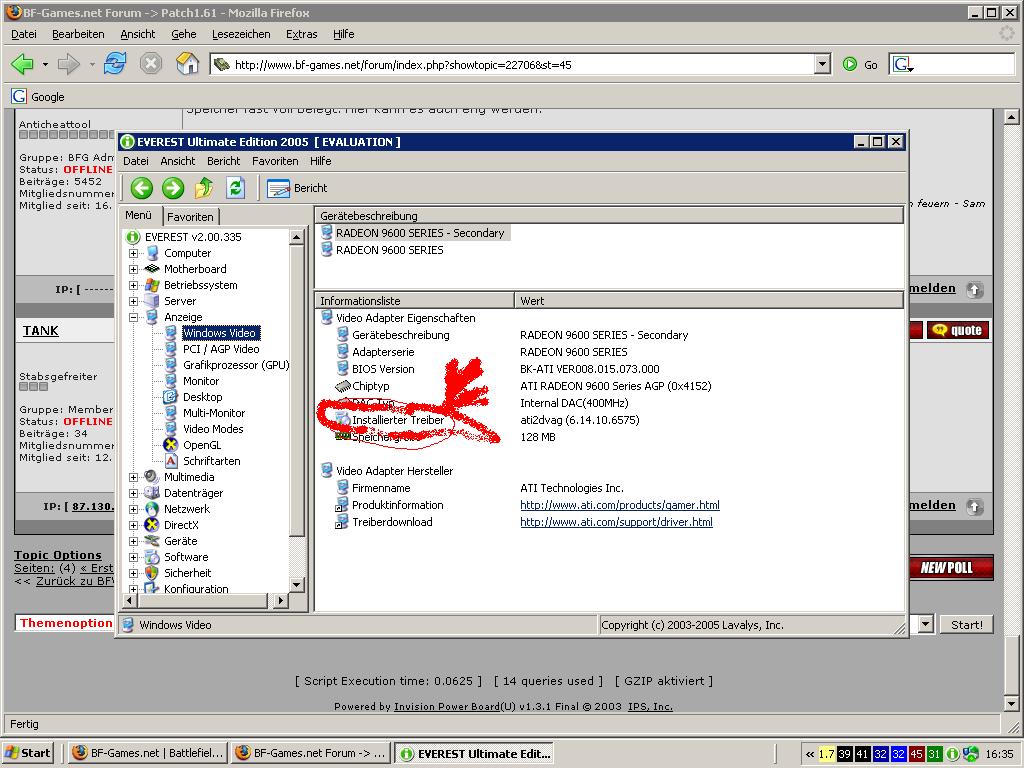
Task: Click quote button in forum post
Action: [958, 330]
